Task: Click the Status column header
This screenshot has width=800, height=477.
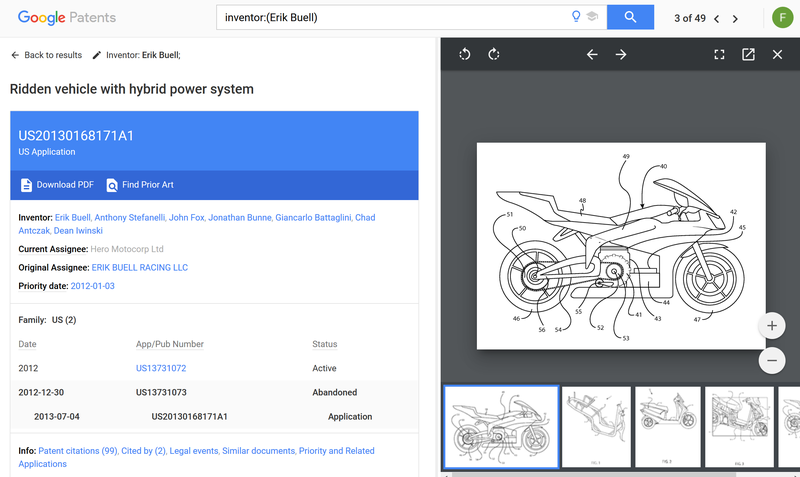Action: coord(324,344)
